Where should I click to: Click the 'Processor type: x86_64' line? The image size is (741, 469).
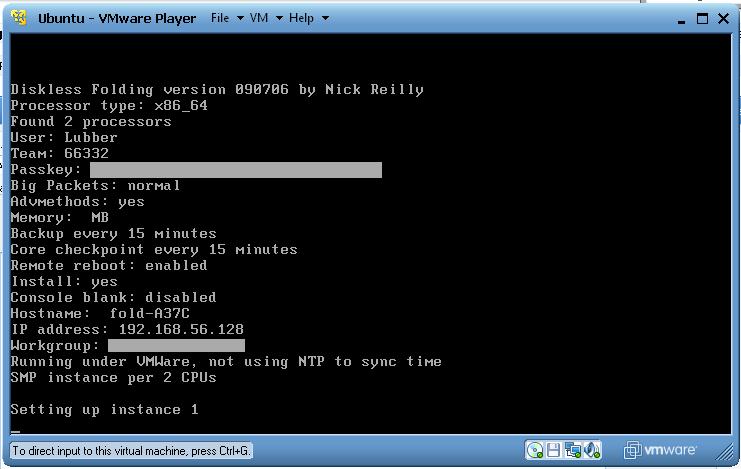pos(109,105)
